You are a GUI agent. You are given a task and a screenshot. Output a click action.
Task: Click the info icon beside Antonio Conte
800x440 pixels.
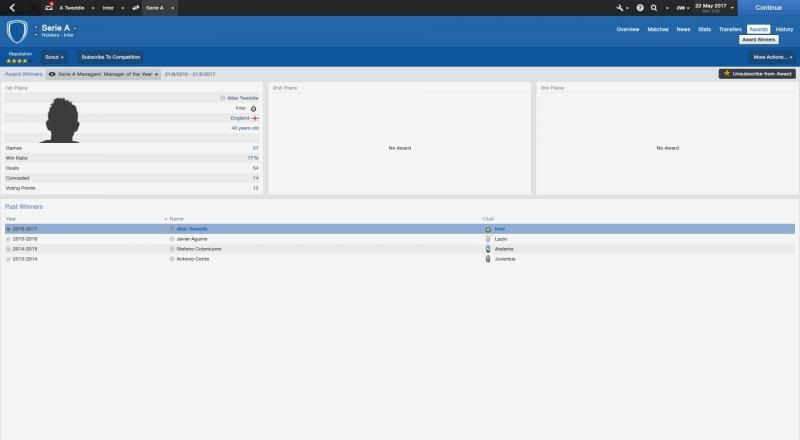coord(172,259)
